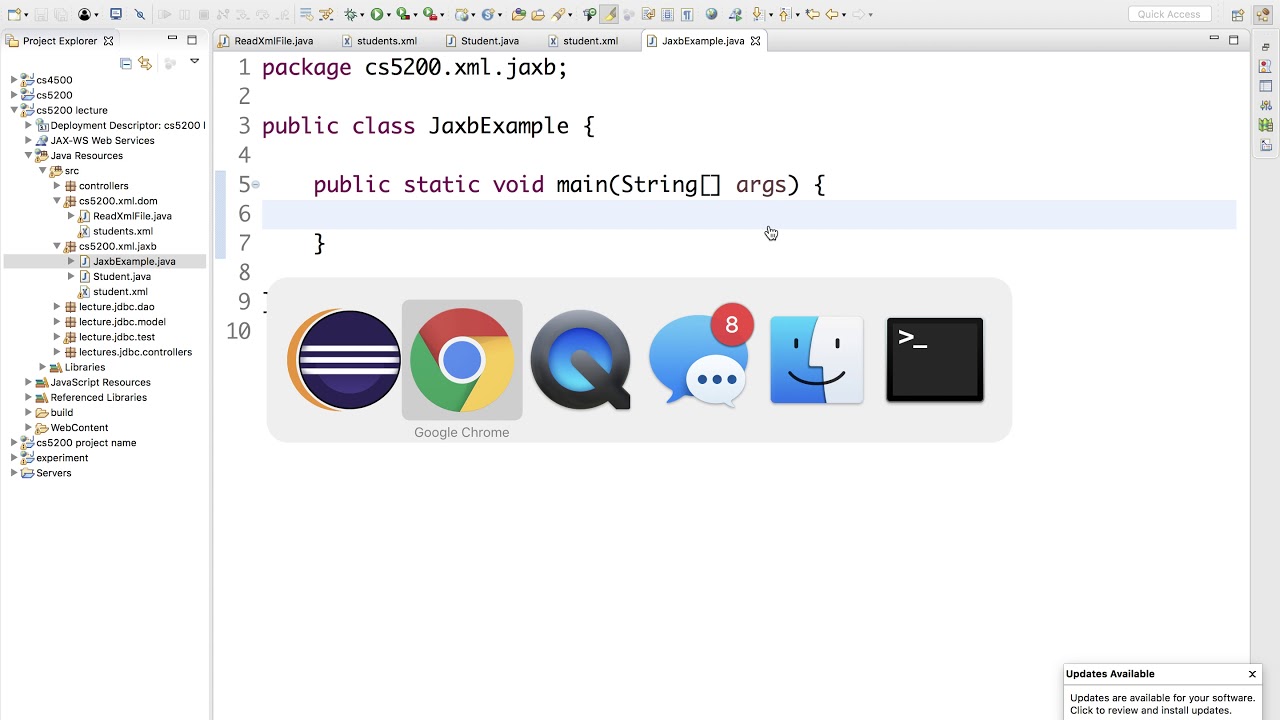Expand the cs4500 project

[14, 80]
